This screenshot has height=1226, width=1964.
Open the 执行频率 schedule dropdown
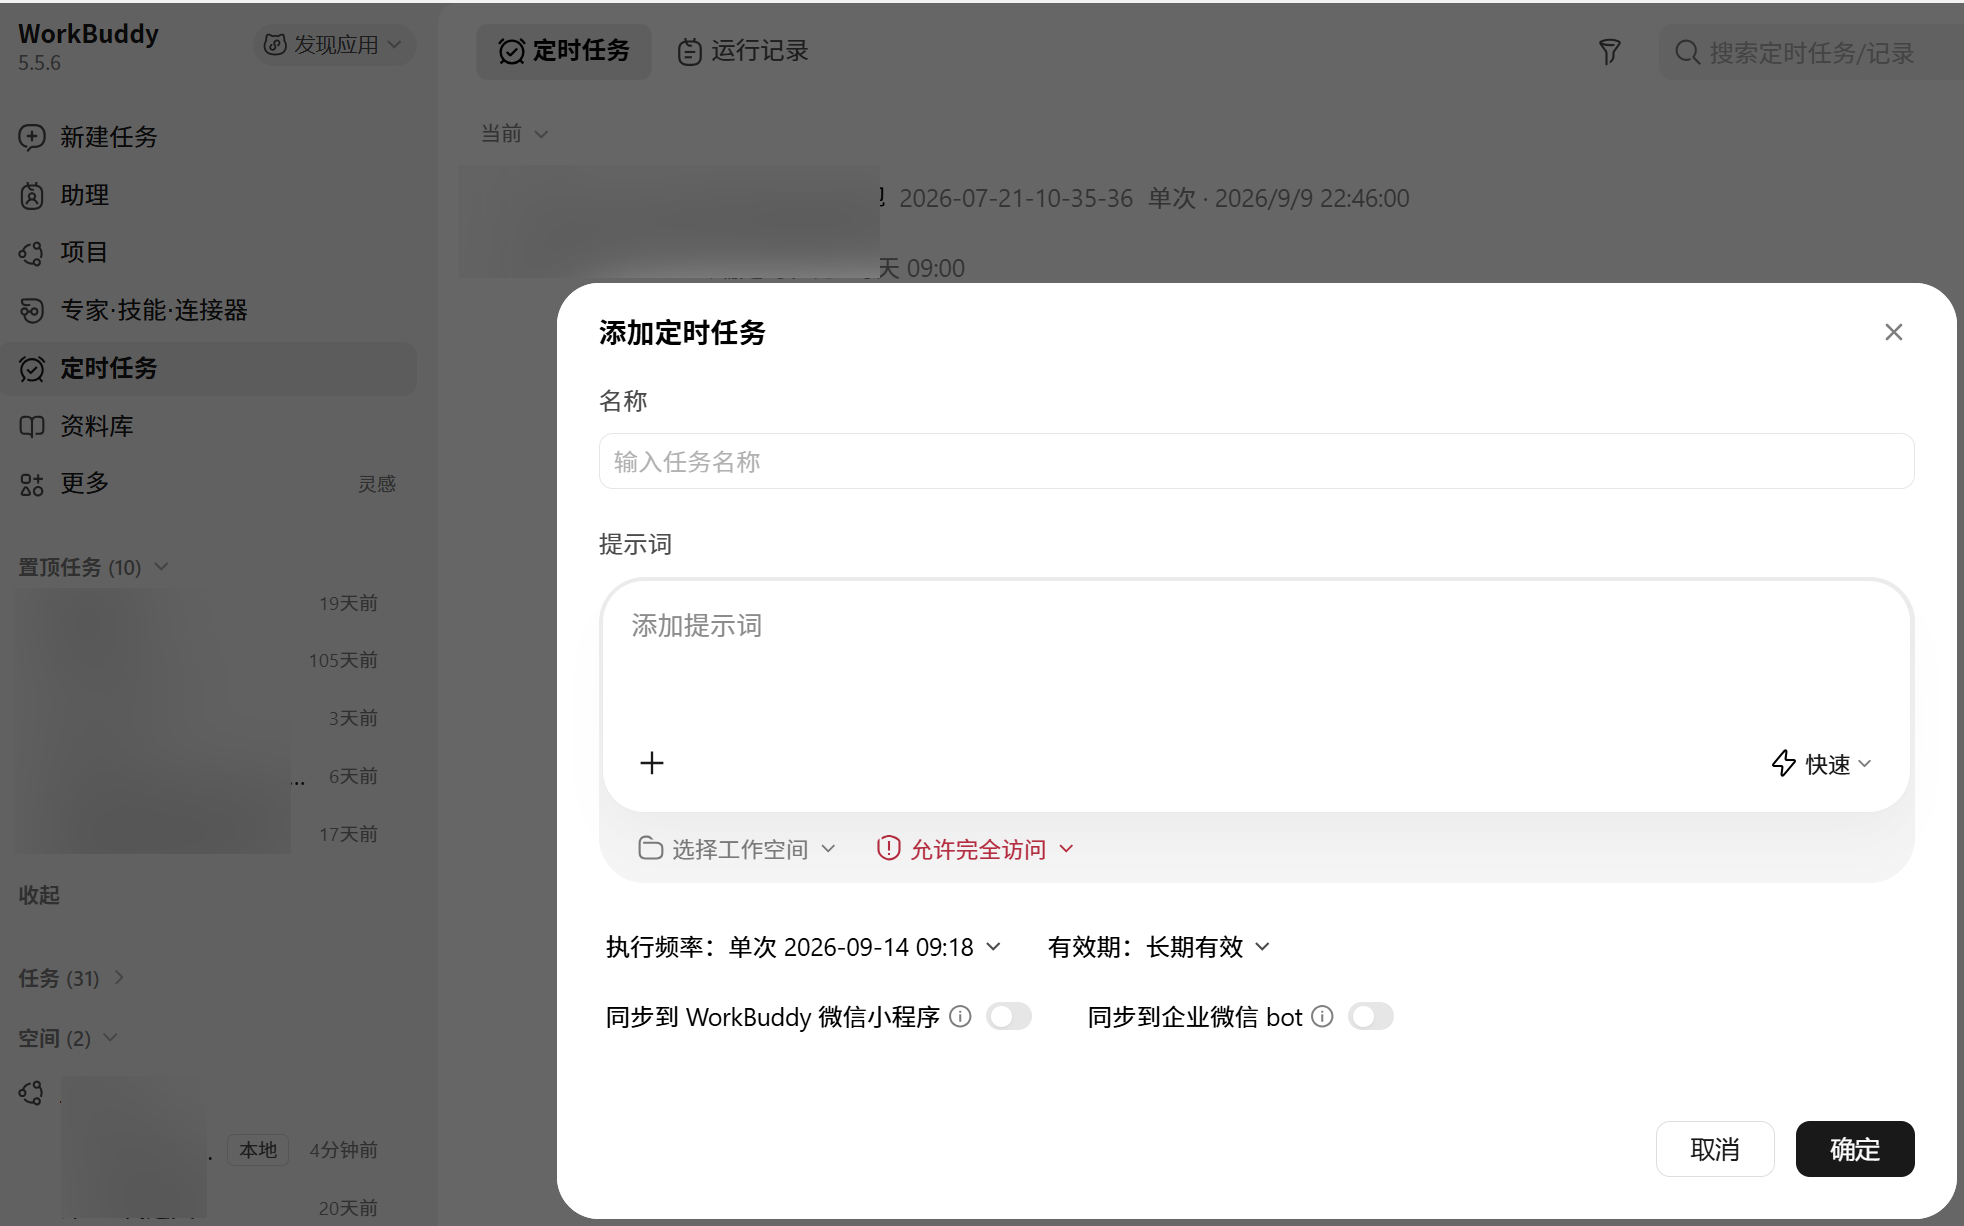tap(803, 947)
